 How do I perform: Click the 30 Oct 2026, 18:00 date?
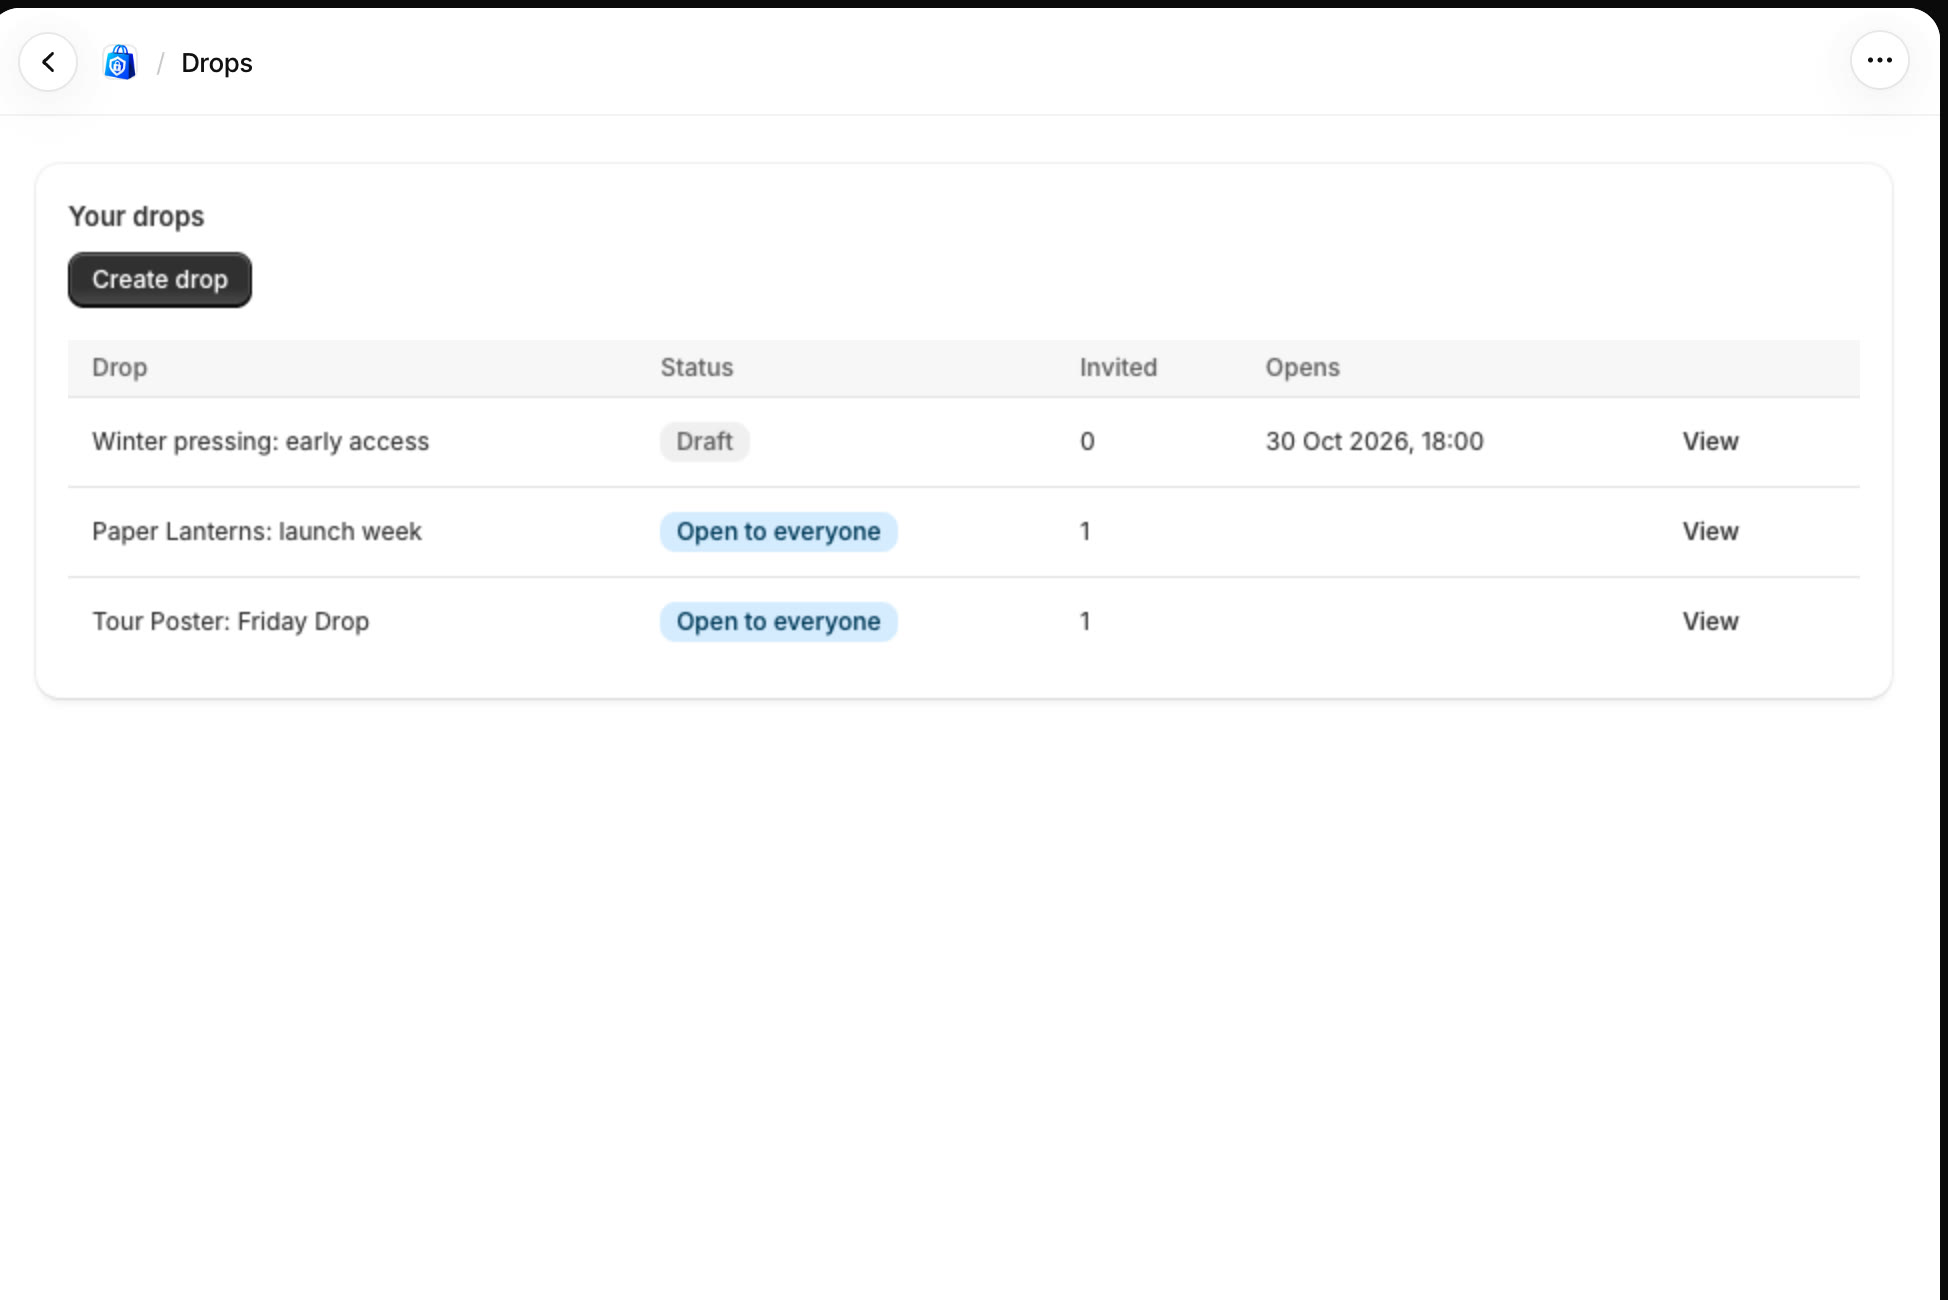click(1374, 442)
